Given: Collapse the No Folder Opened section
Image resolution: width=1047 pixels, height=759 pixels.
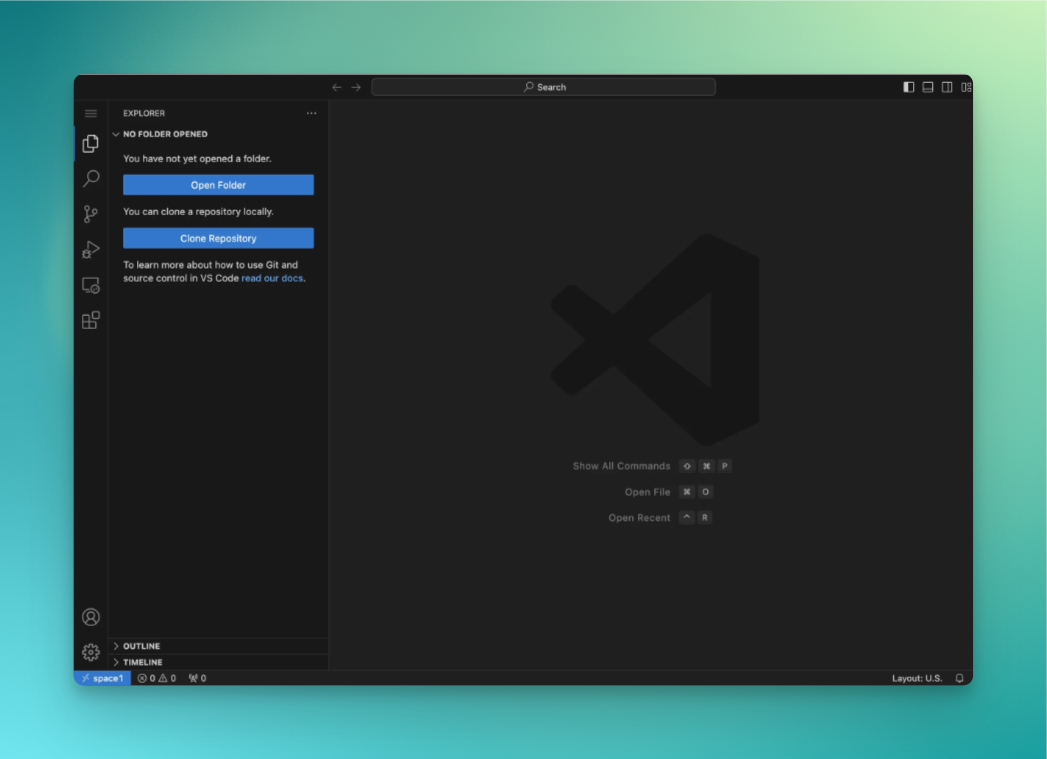Looking at the screenshot, I should [218, 134].
